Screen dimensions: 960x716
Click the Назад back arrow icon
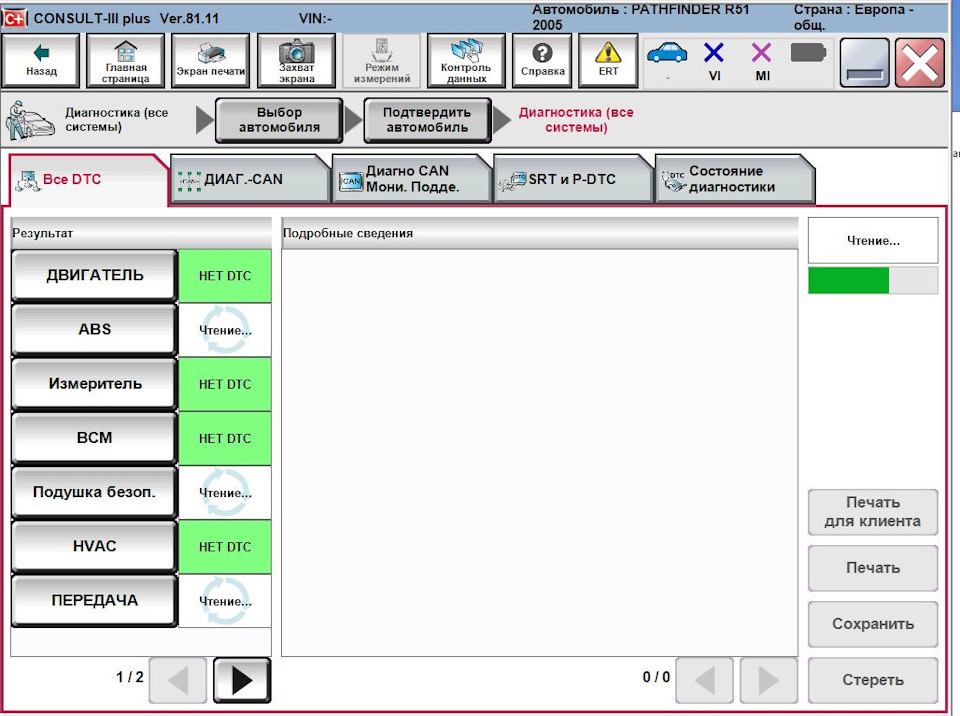pyautogui.click(x=41, y=53)
